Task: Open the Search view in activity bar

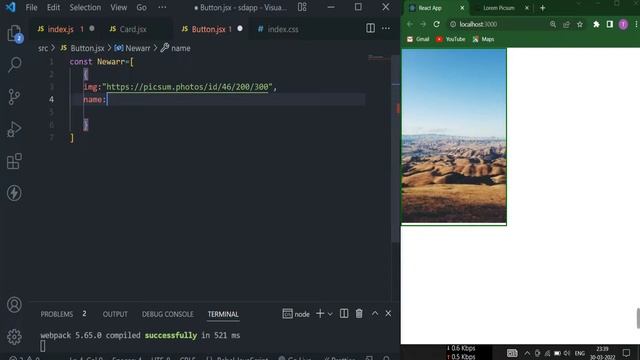Action: pos(14,64)
